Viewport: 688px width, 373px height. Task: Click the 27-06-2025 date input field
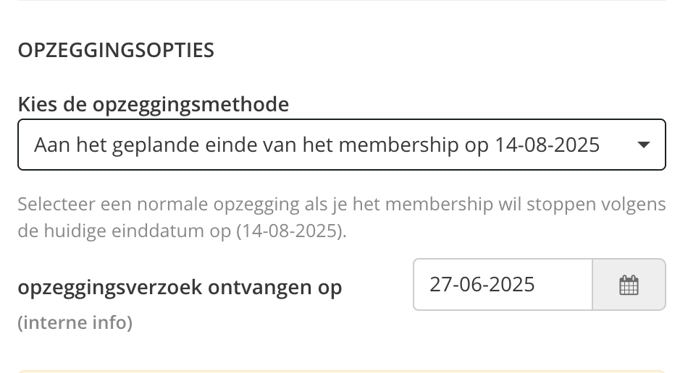tap(503, 284)
